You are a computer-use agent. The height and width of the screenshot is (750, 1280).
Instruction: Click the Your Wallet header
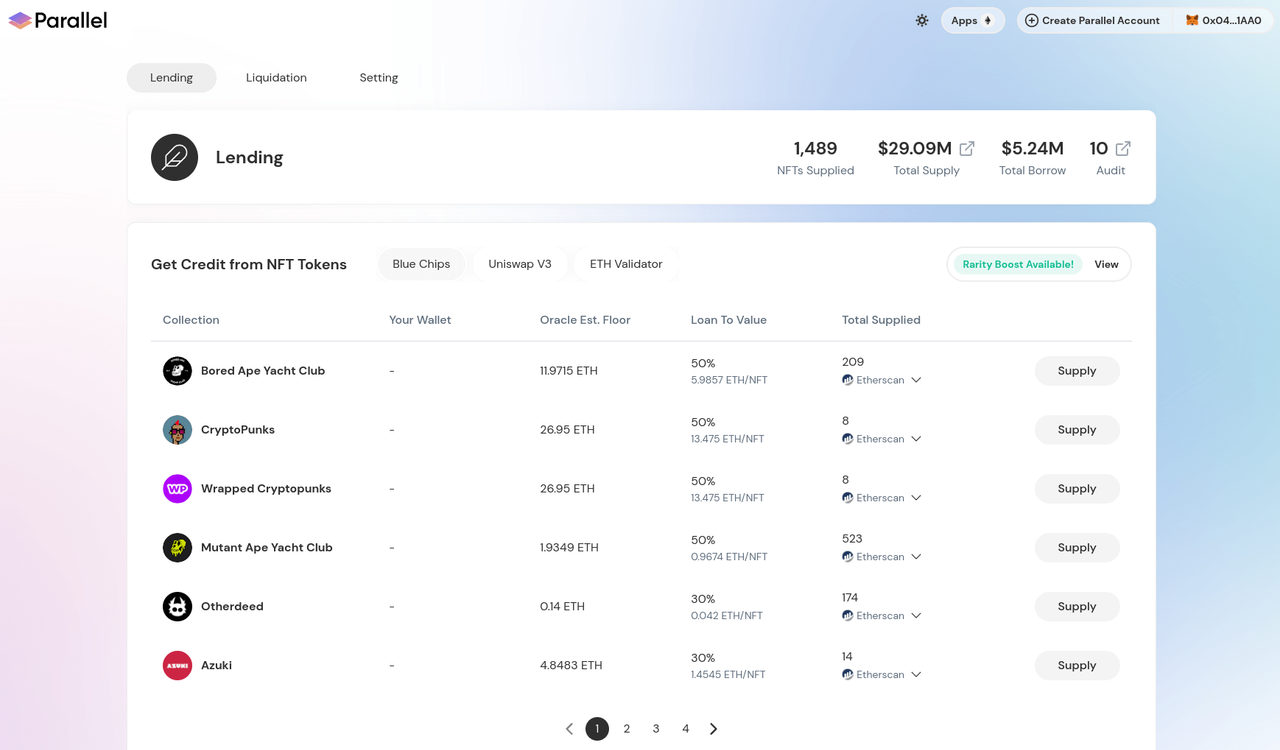coord(420,320)
